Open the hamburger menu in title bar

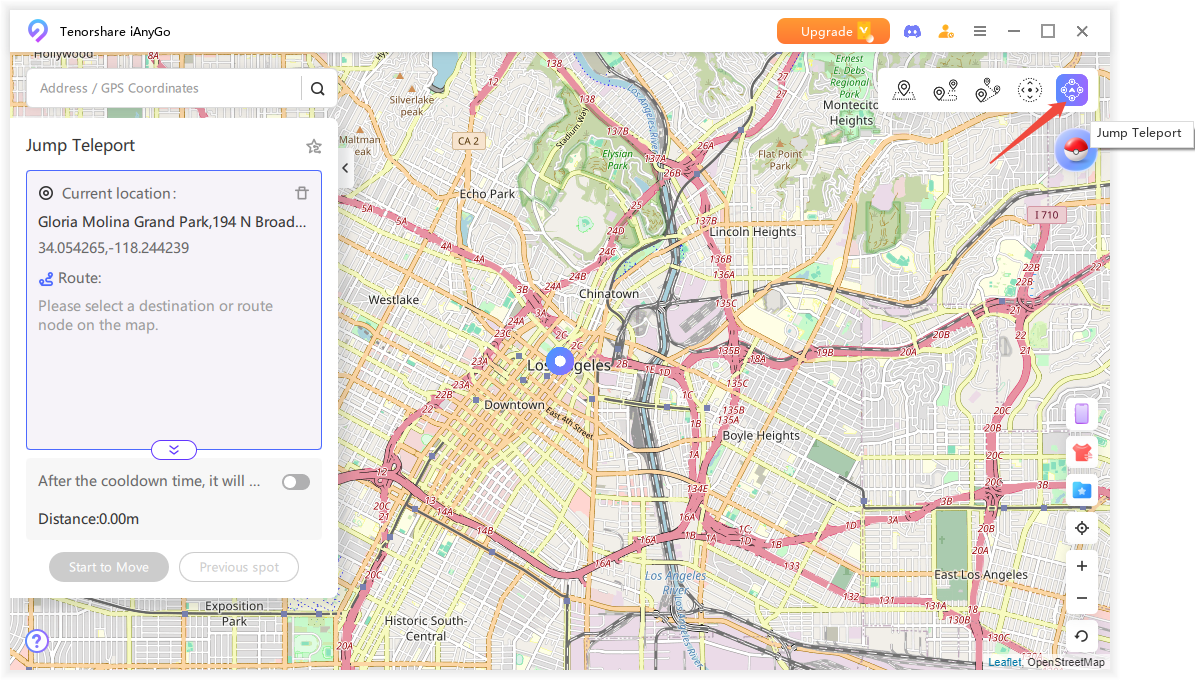pos(980,32)
